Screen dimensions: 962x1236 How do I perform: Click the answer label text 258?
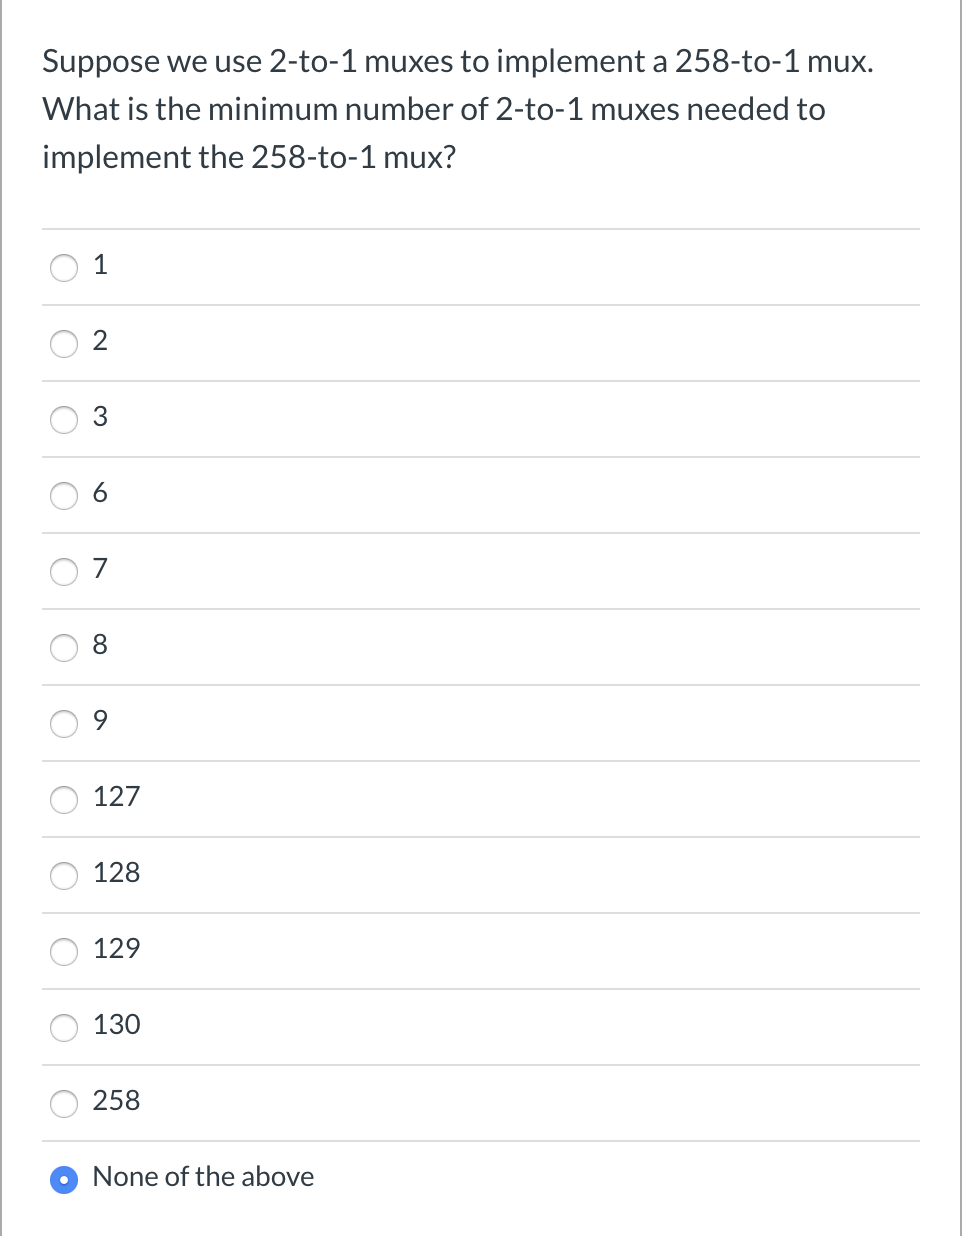click(116, 1101)
